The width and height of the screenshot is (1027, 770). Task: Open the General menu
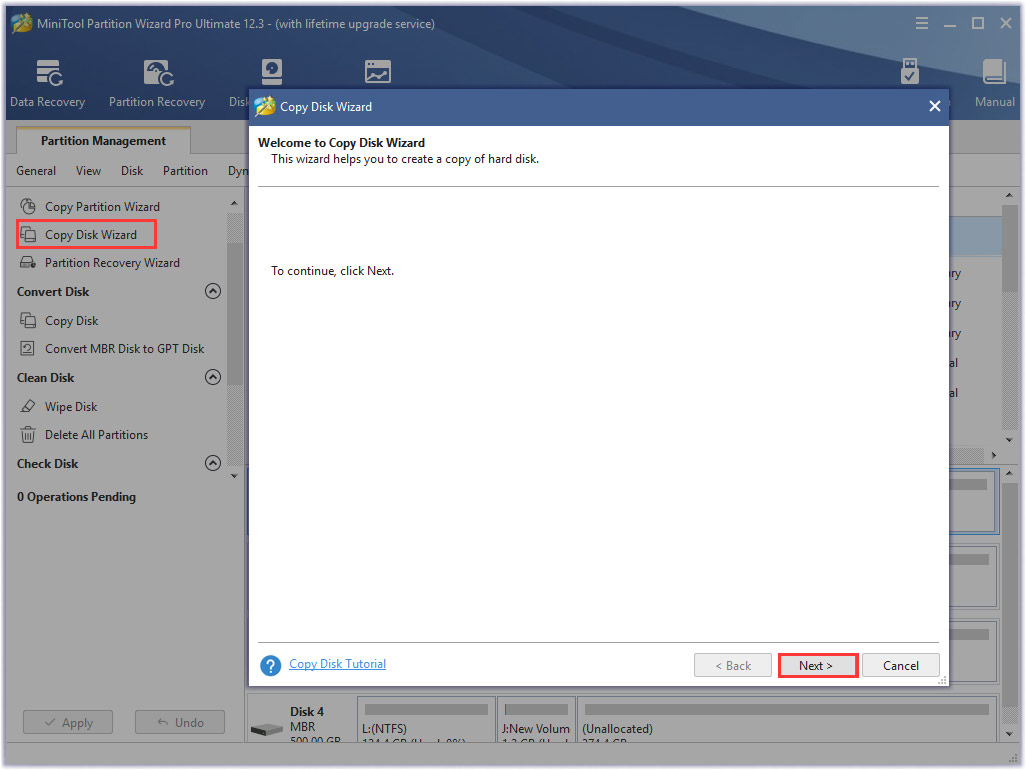[36, 171]
